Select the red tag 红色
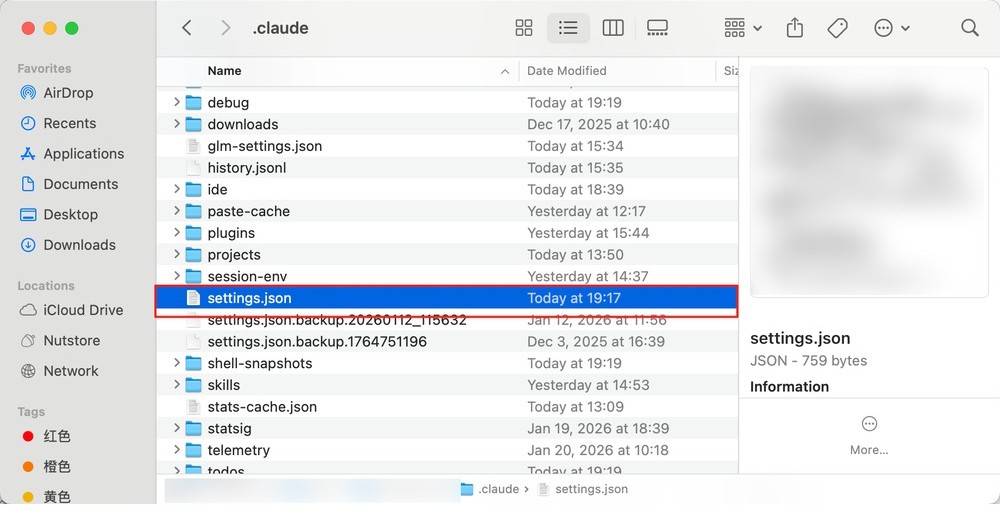The width and height of the screenshot is (1000, 511). [56, 437]
